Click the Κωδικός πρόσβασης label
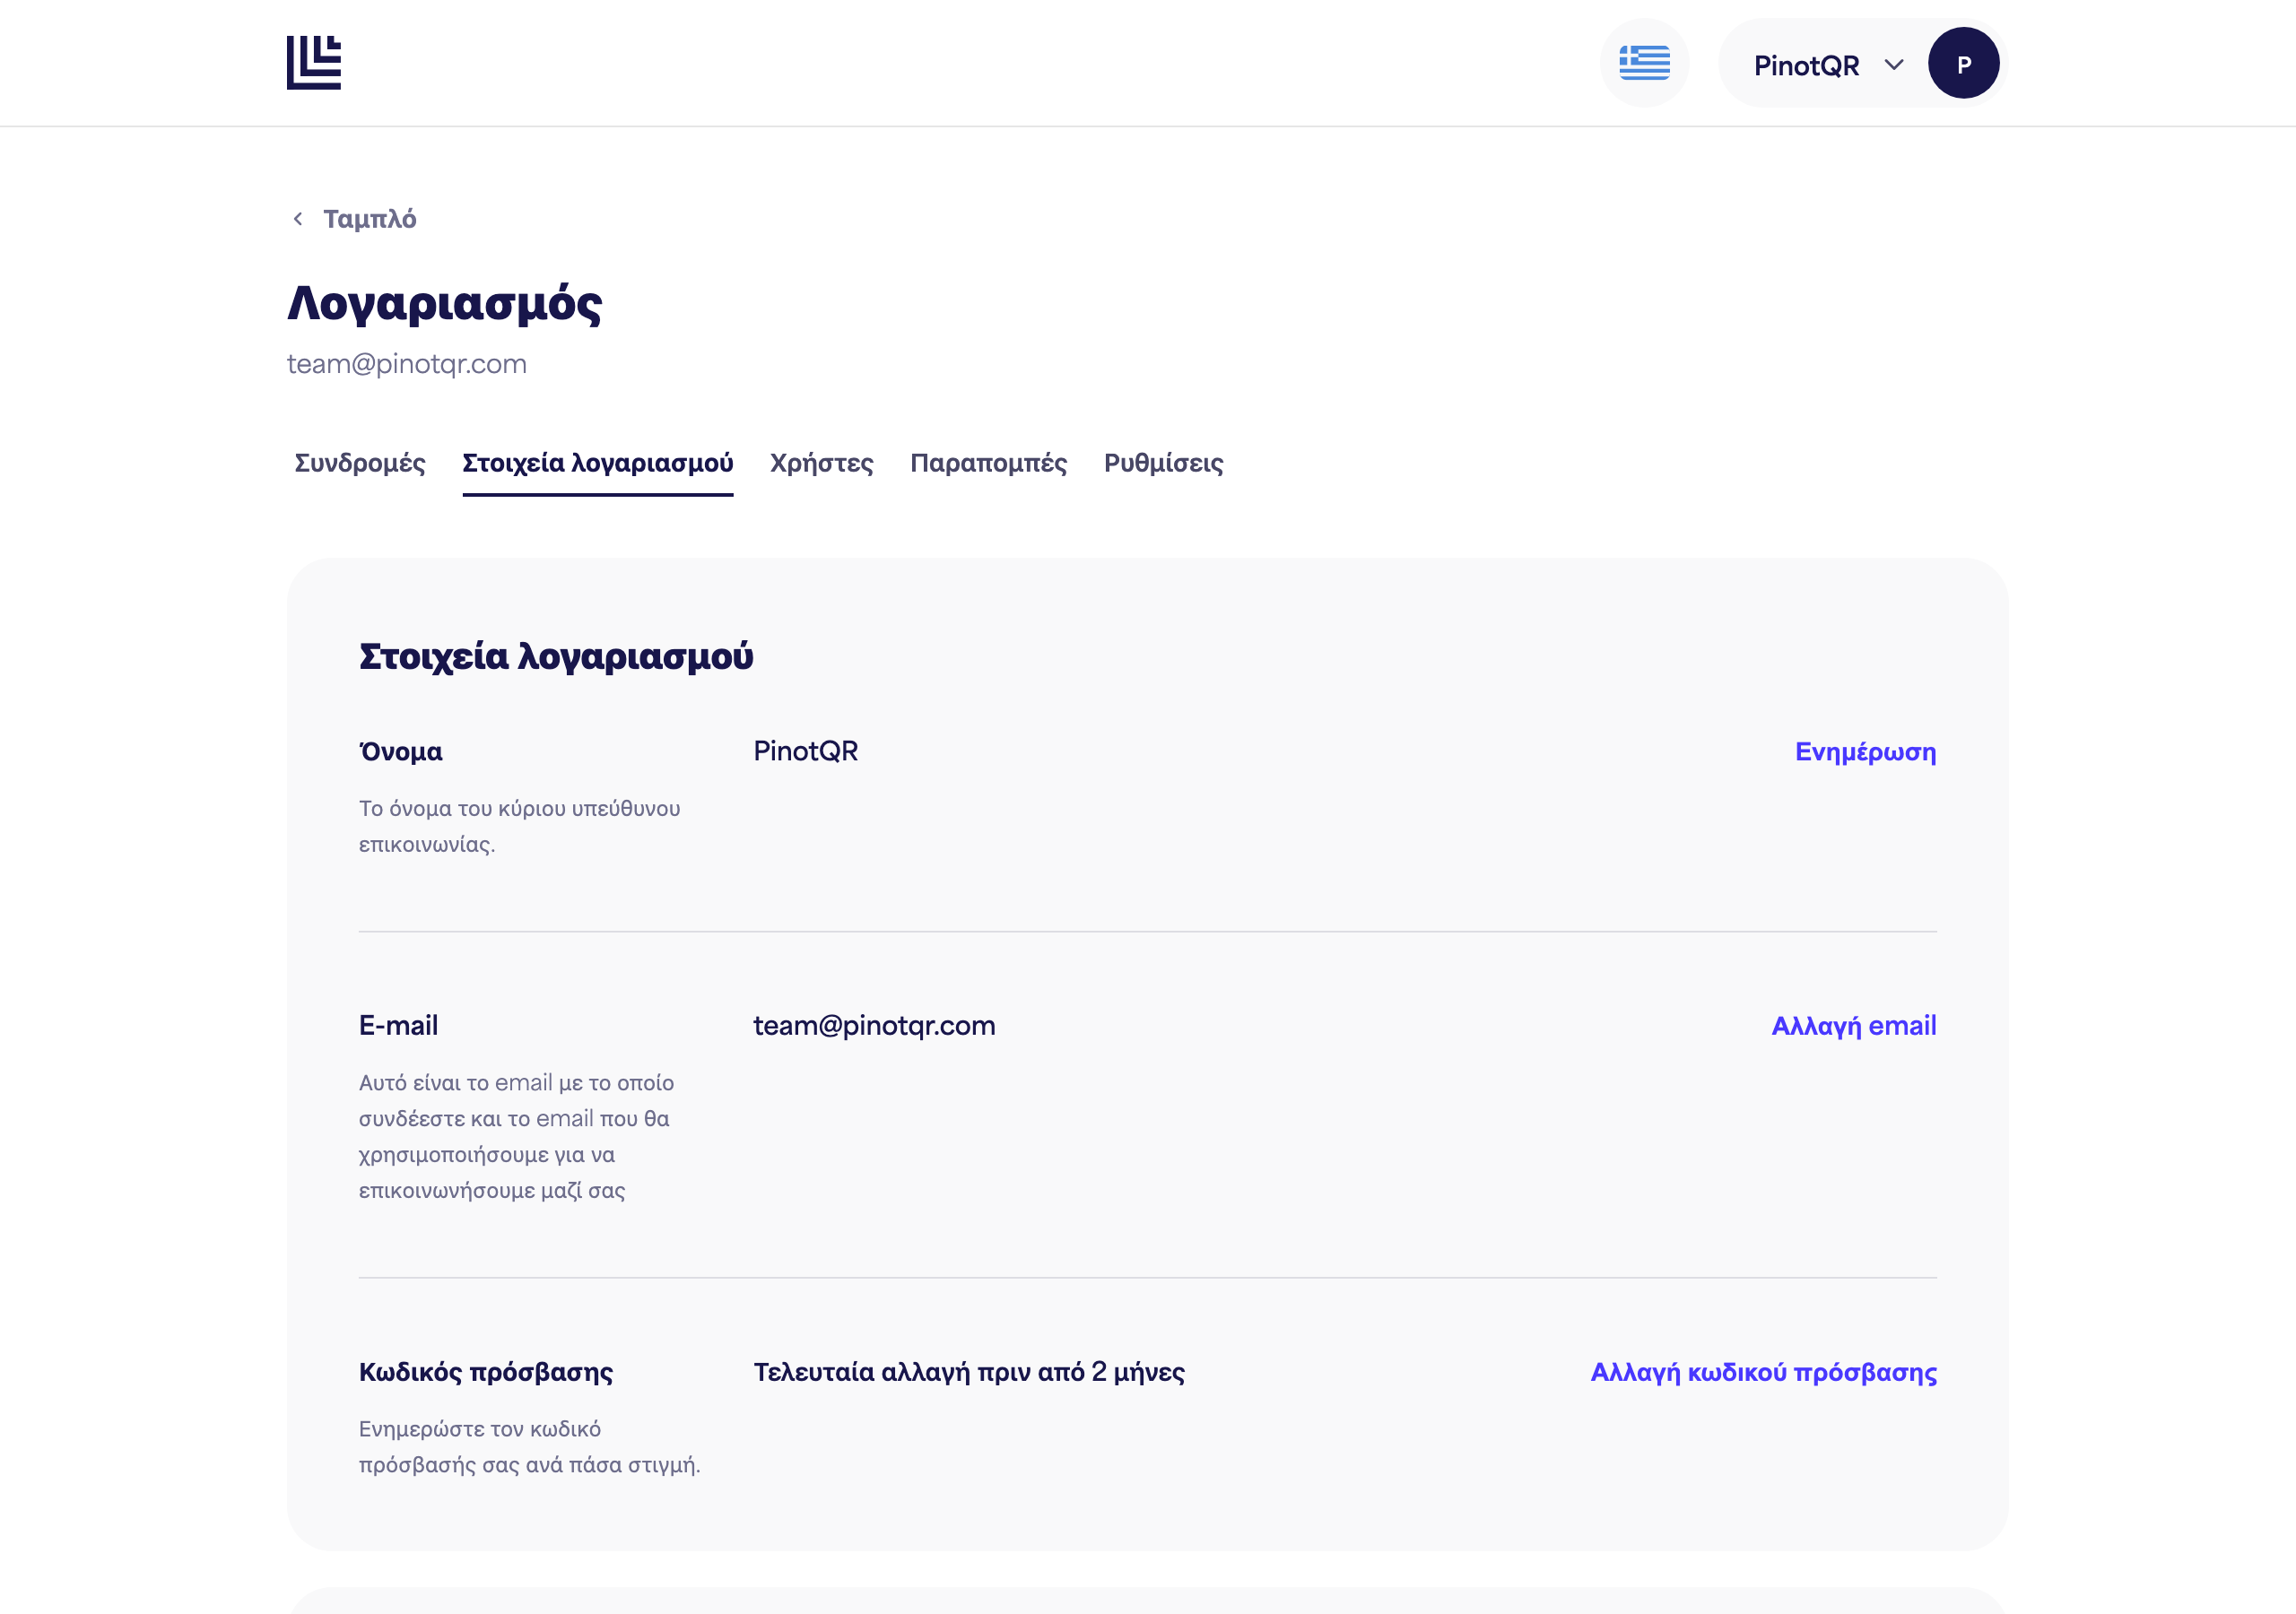This screenshot has width=2296, height=1614. coord(486,1372)
